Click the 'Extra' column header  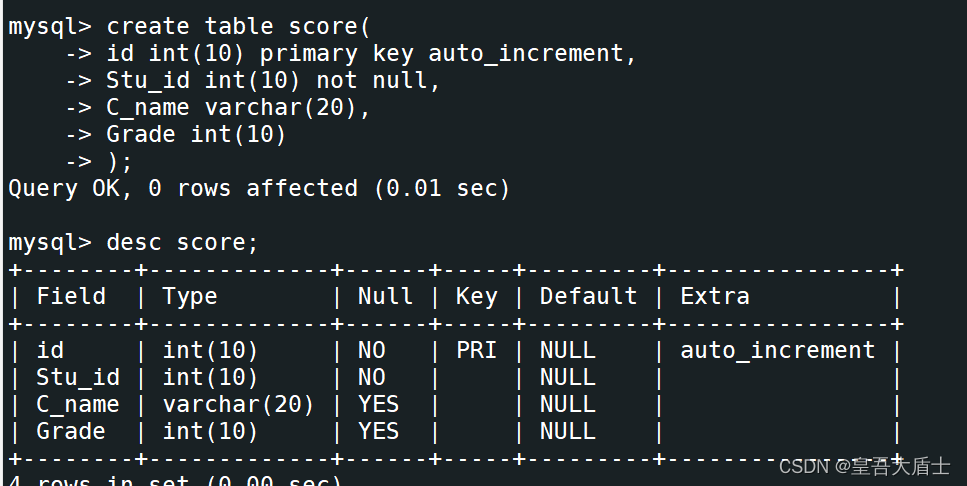click(715, 296)
